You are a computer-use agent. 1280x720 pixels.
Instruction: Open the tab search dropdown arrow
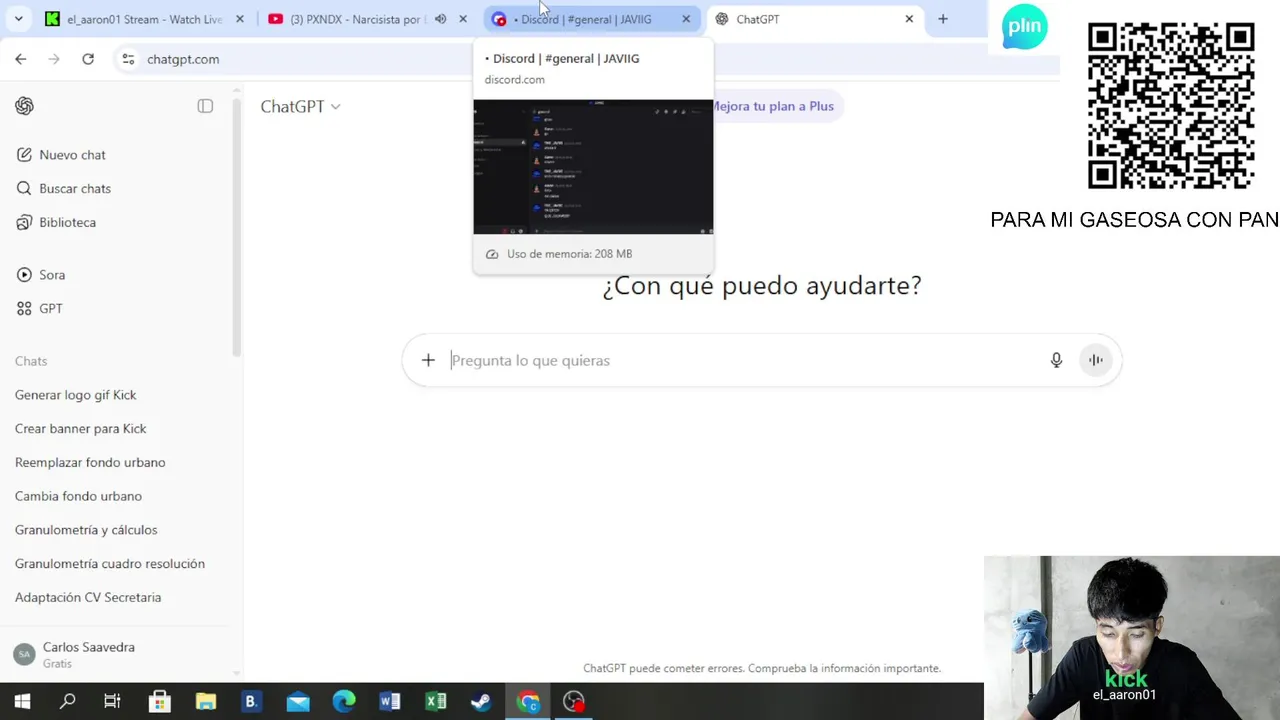pyautogui.click(x=18, y=19)
